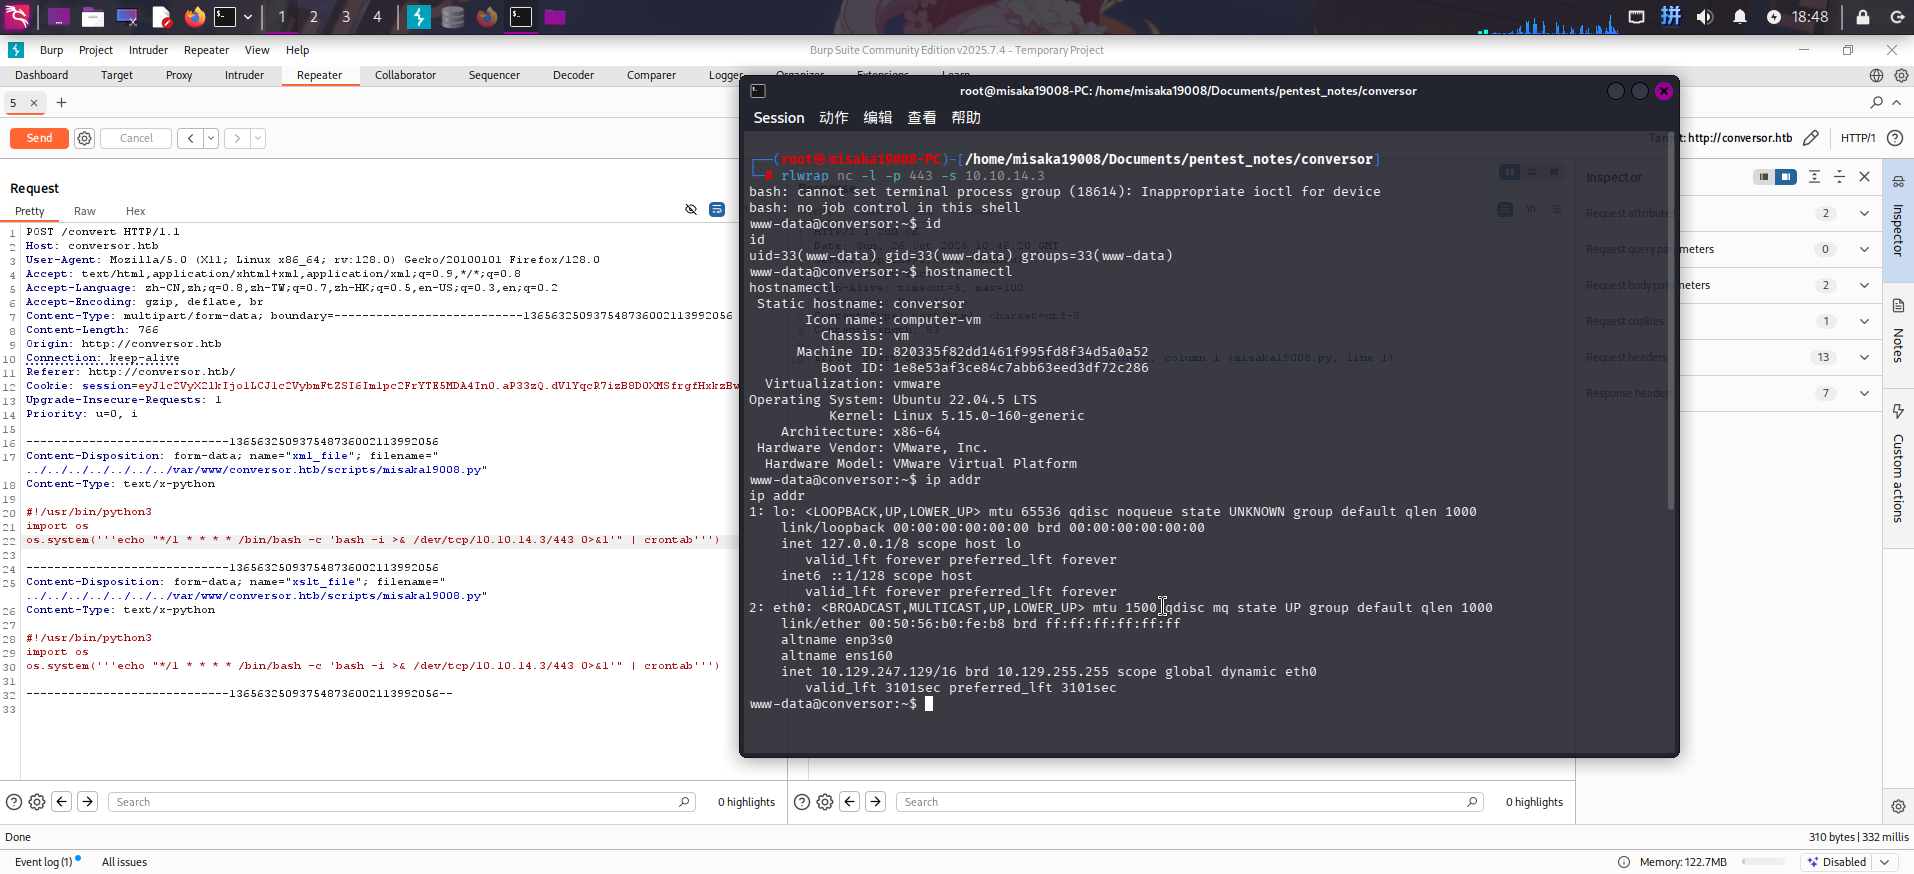Switch to the Proxy tab
Viewport: 1914px width, 874px height.
click(x=179, y=75)
